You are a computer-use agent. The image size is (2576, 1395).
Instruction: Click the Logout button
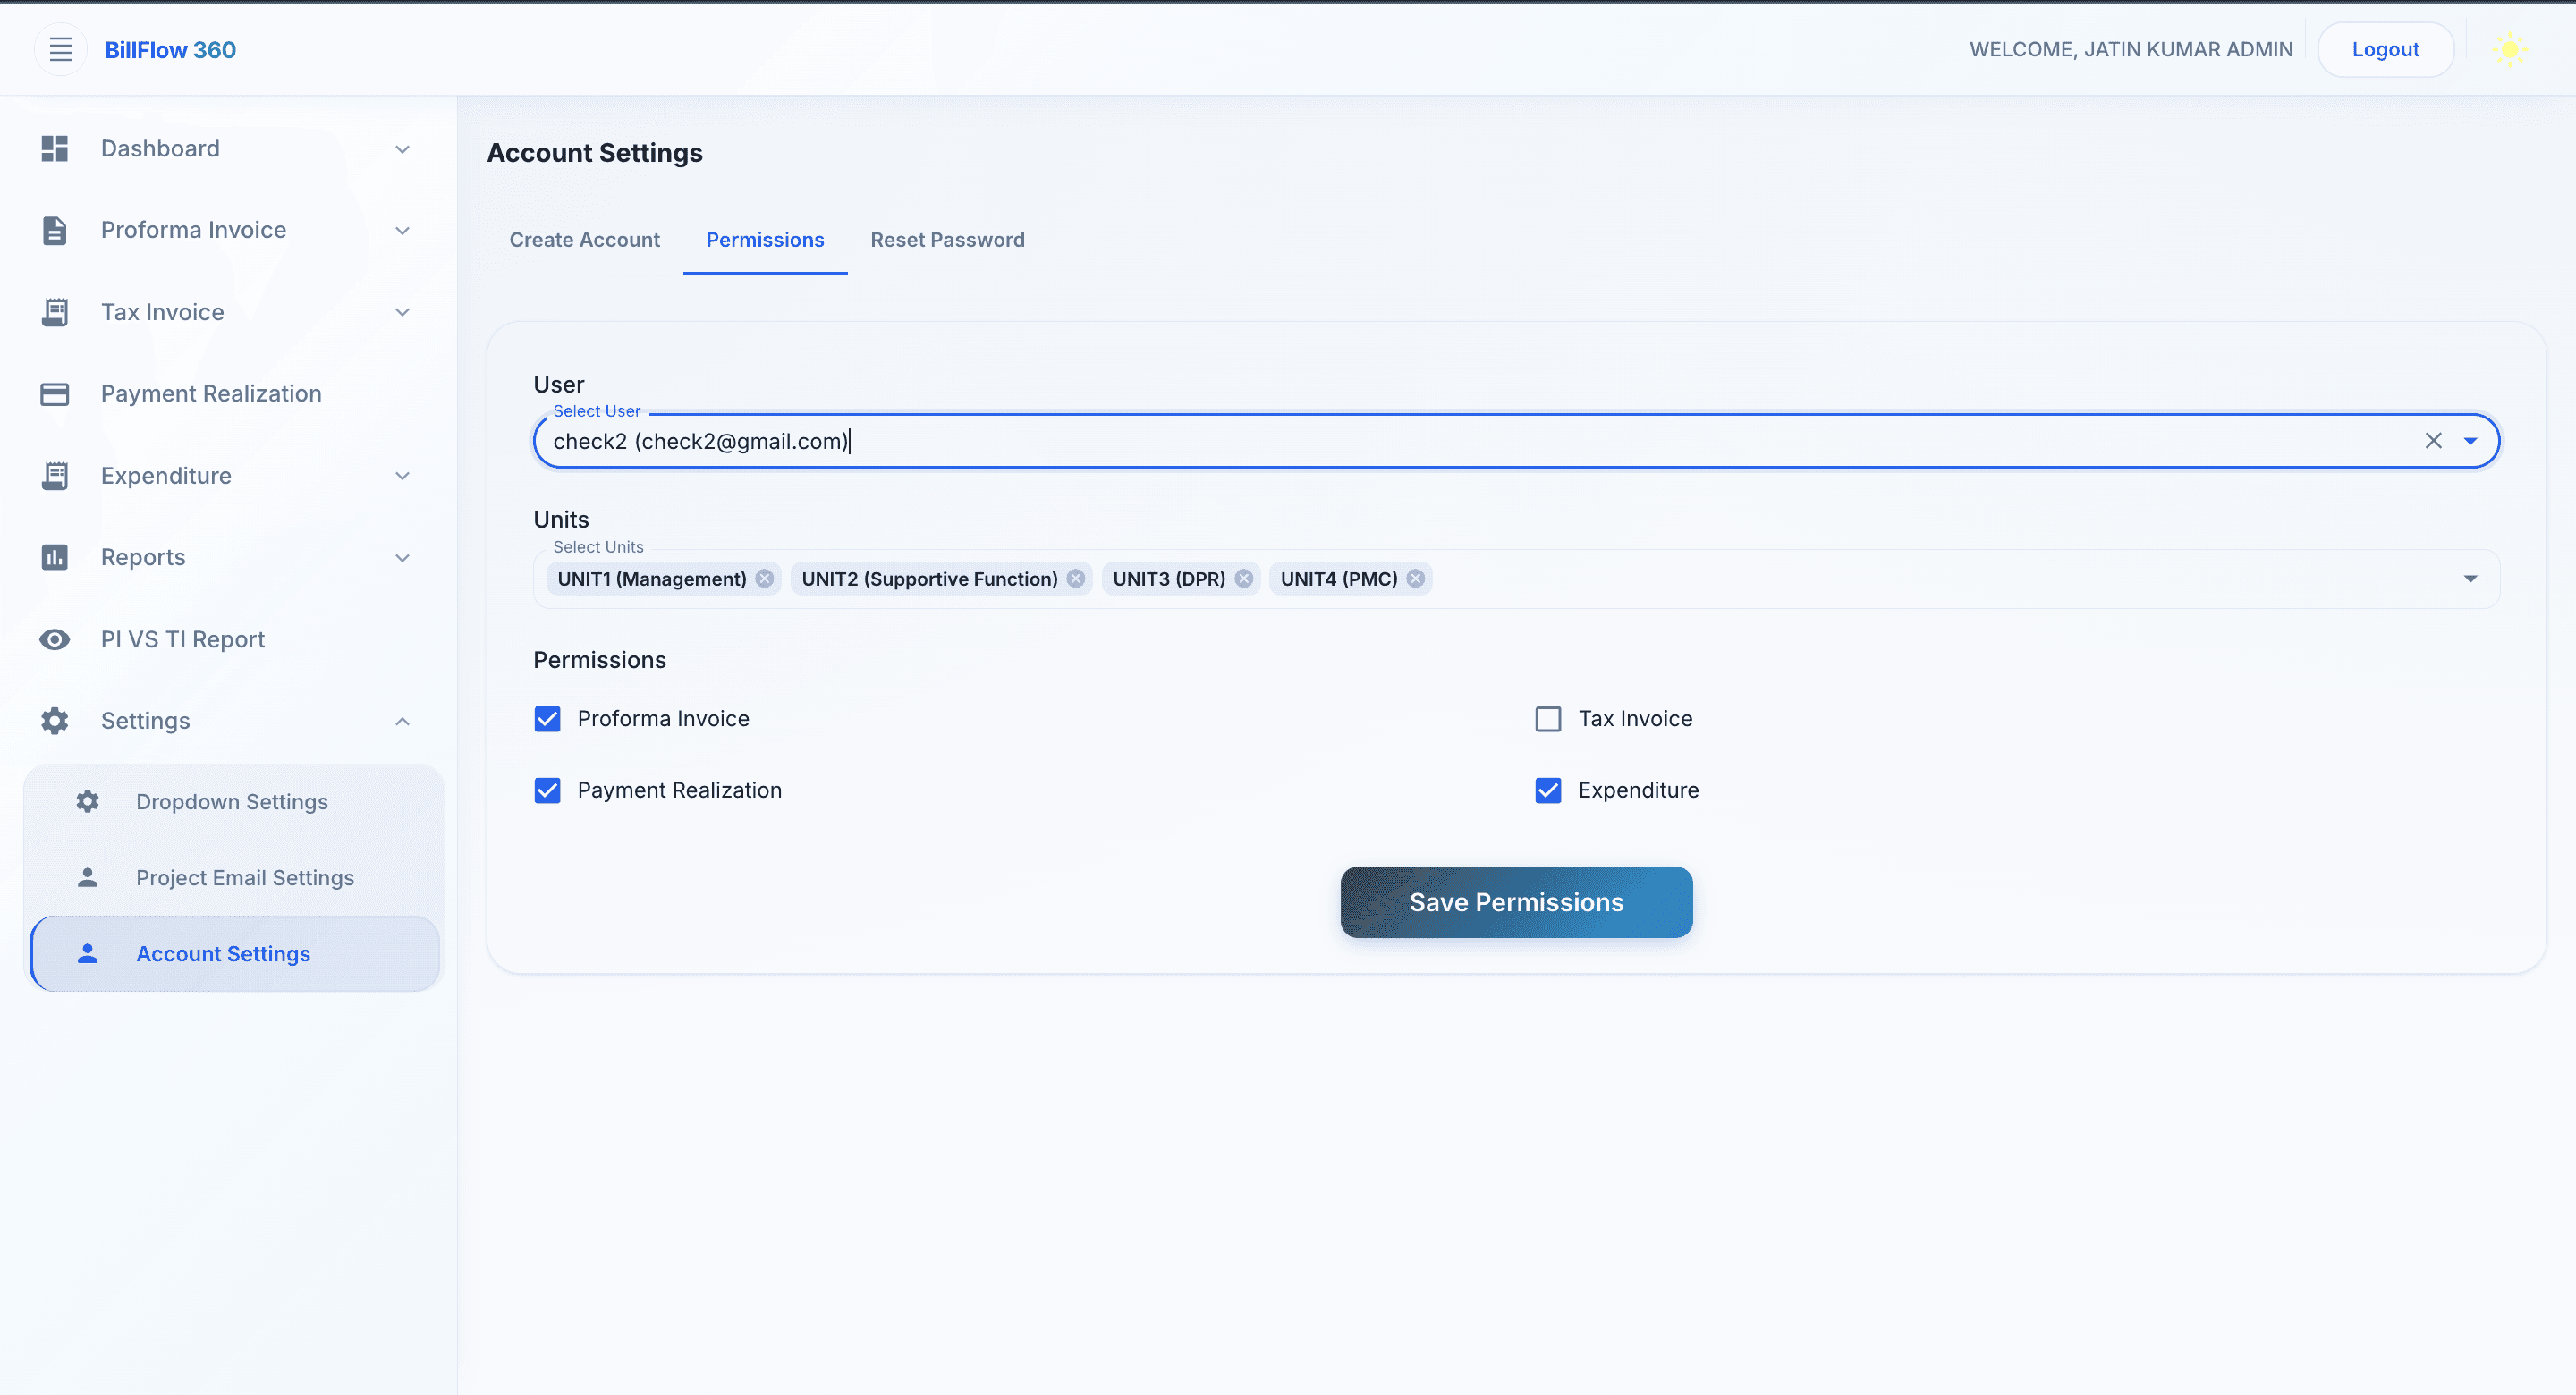2385,49
